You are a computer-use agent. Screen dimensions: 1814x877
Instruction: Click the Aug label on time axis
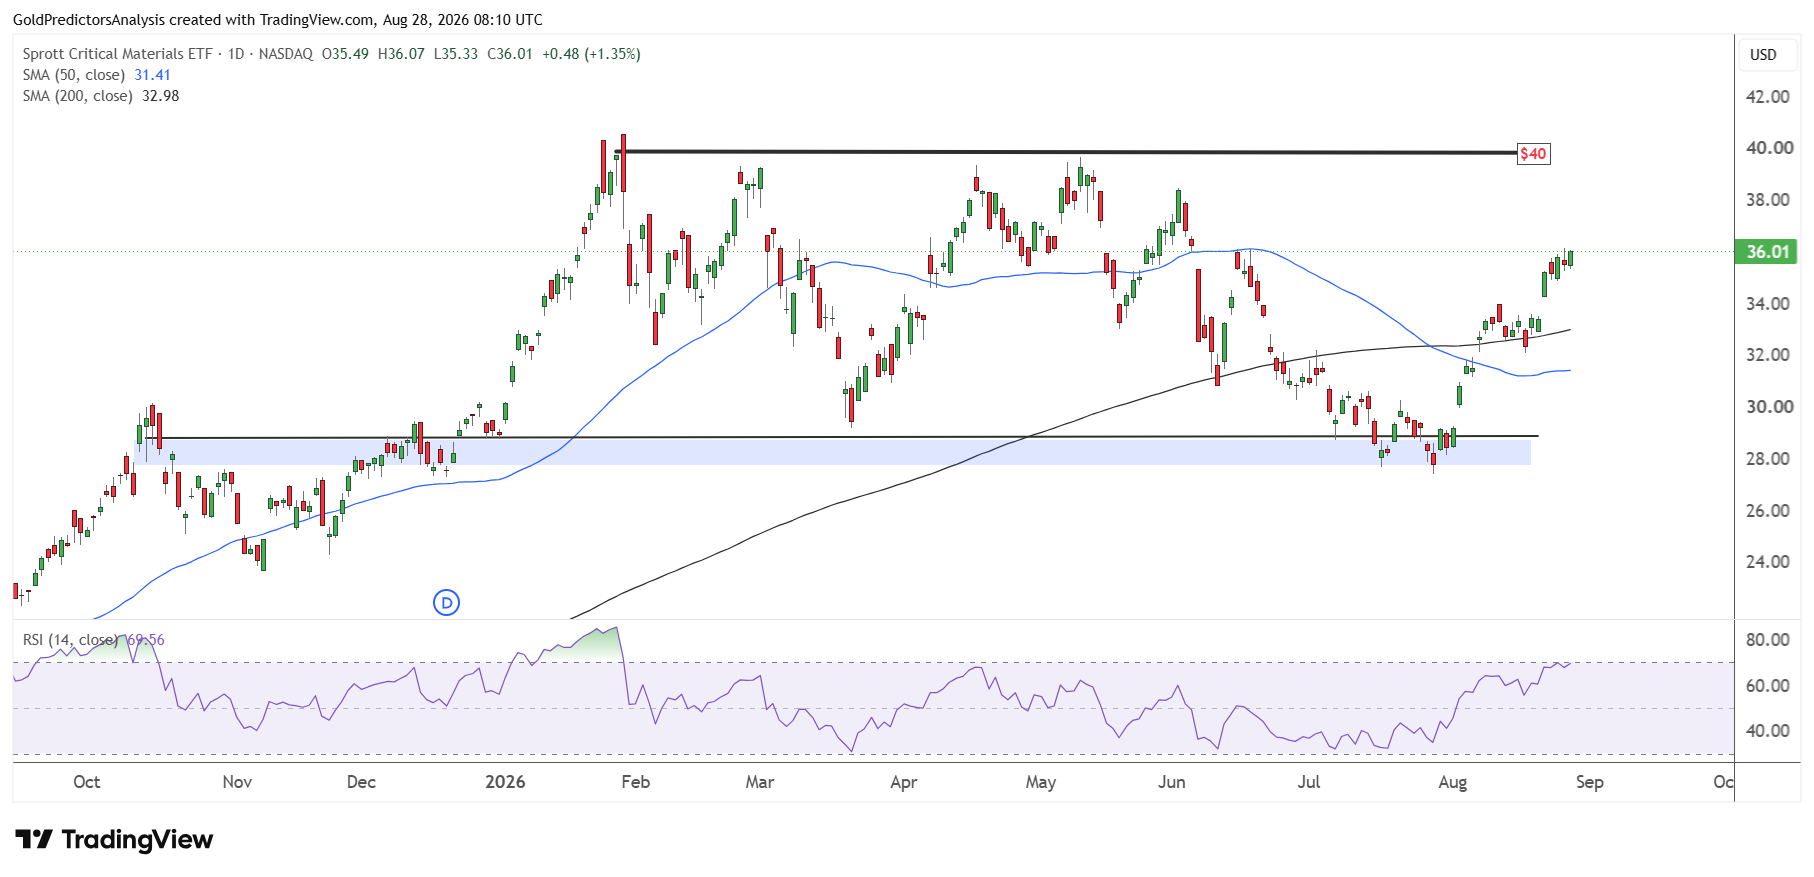pyautogui.click(x=1453, y=782)
